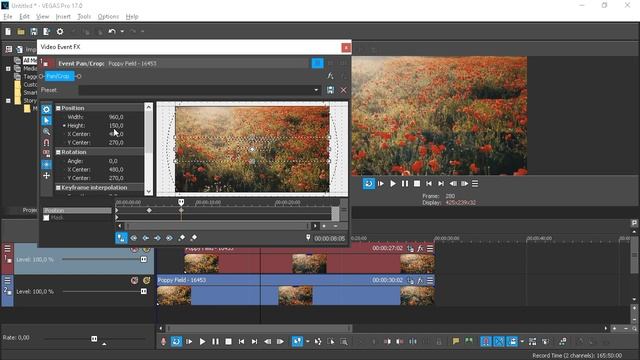Toggle loop playback in the preview window
The image size is (640, 360).
[369, 184]
